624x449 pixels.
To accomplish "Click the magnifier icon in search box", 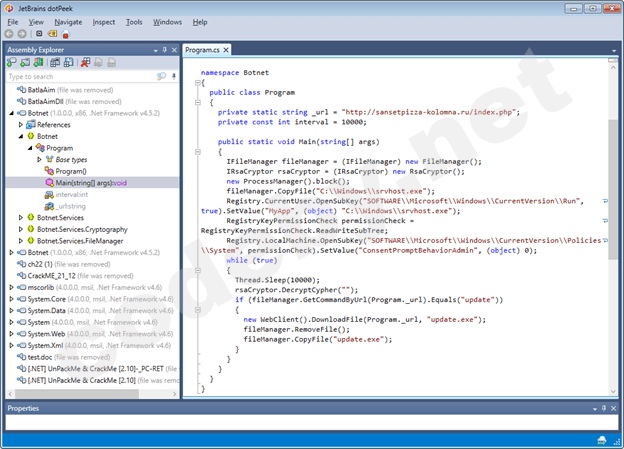I will [161, 76].
